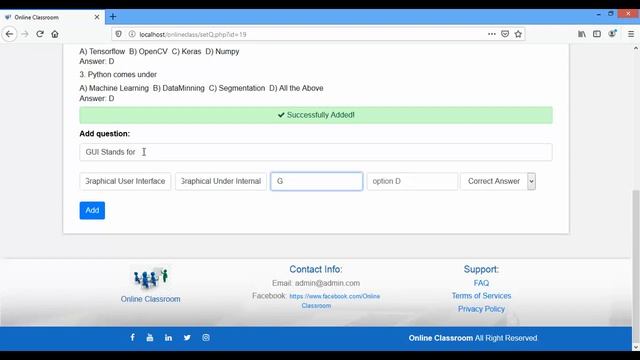Open the tracking protection shield icon
This screenshot has height=360, width=640.
118,34
